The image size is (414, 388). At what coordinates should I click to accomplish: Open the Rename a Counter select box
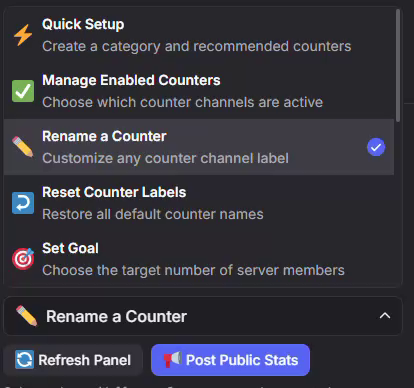pos(203,316)
